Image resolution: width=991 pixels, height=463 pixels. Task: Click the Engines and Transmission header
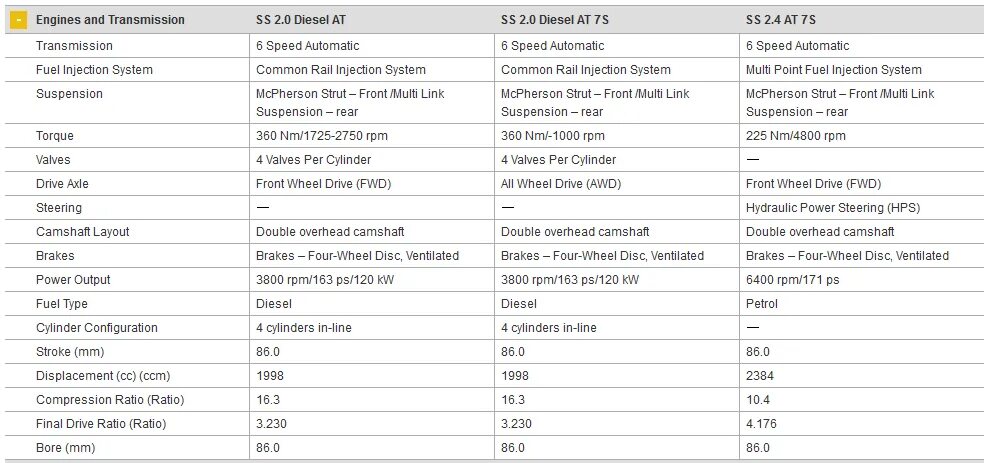[110, 20]
